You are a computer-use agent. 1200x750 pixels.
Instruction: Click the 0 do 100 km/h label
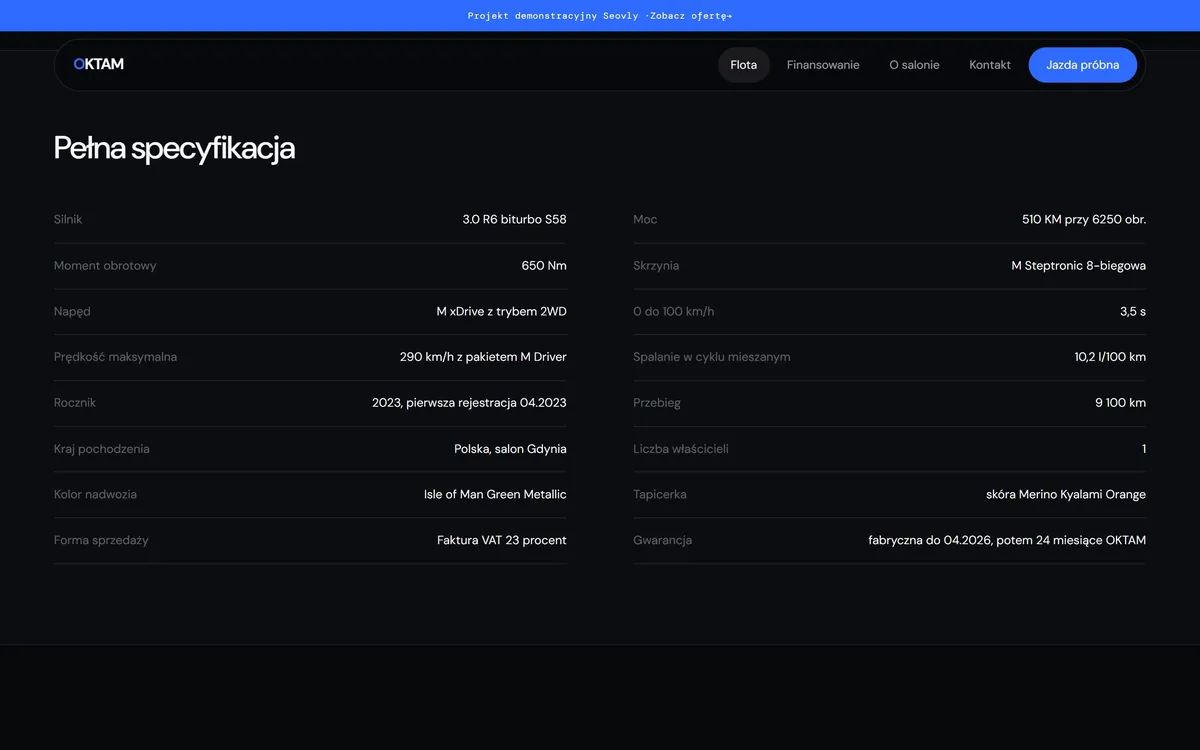674,312
